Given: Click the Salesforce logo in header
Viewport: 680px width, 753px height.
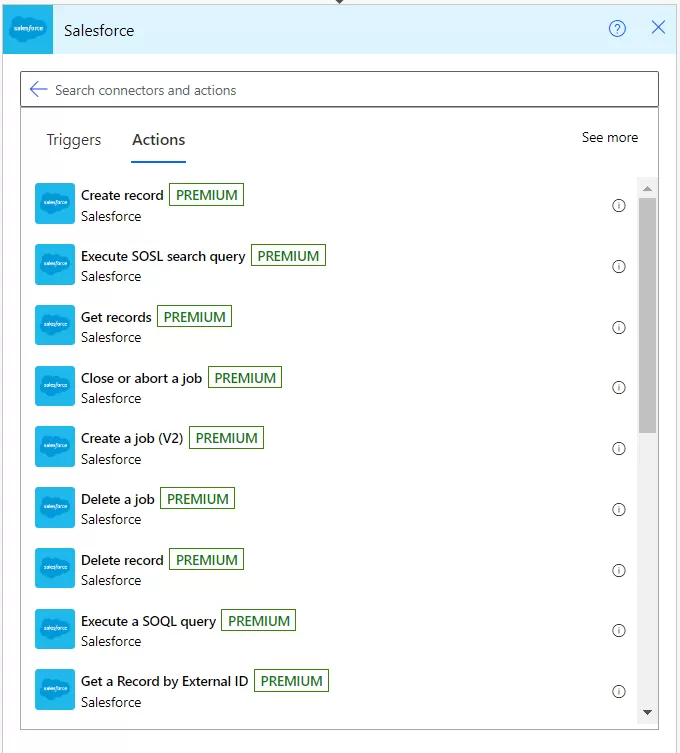Looking at the screenshot, I should click(28, 30).
